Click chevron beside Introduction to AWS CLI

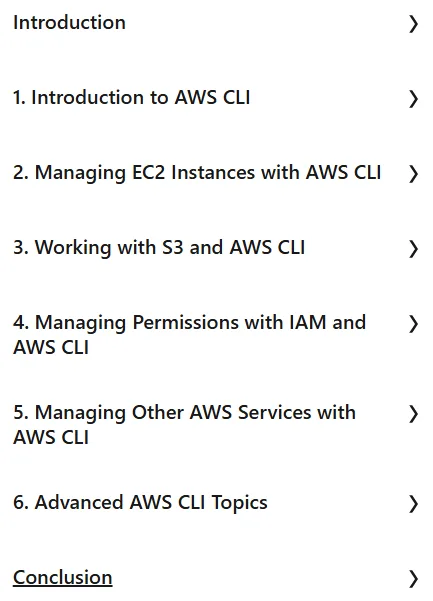(413, 99)
